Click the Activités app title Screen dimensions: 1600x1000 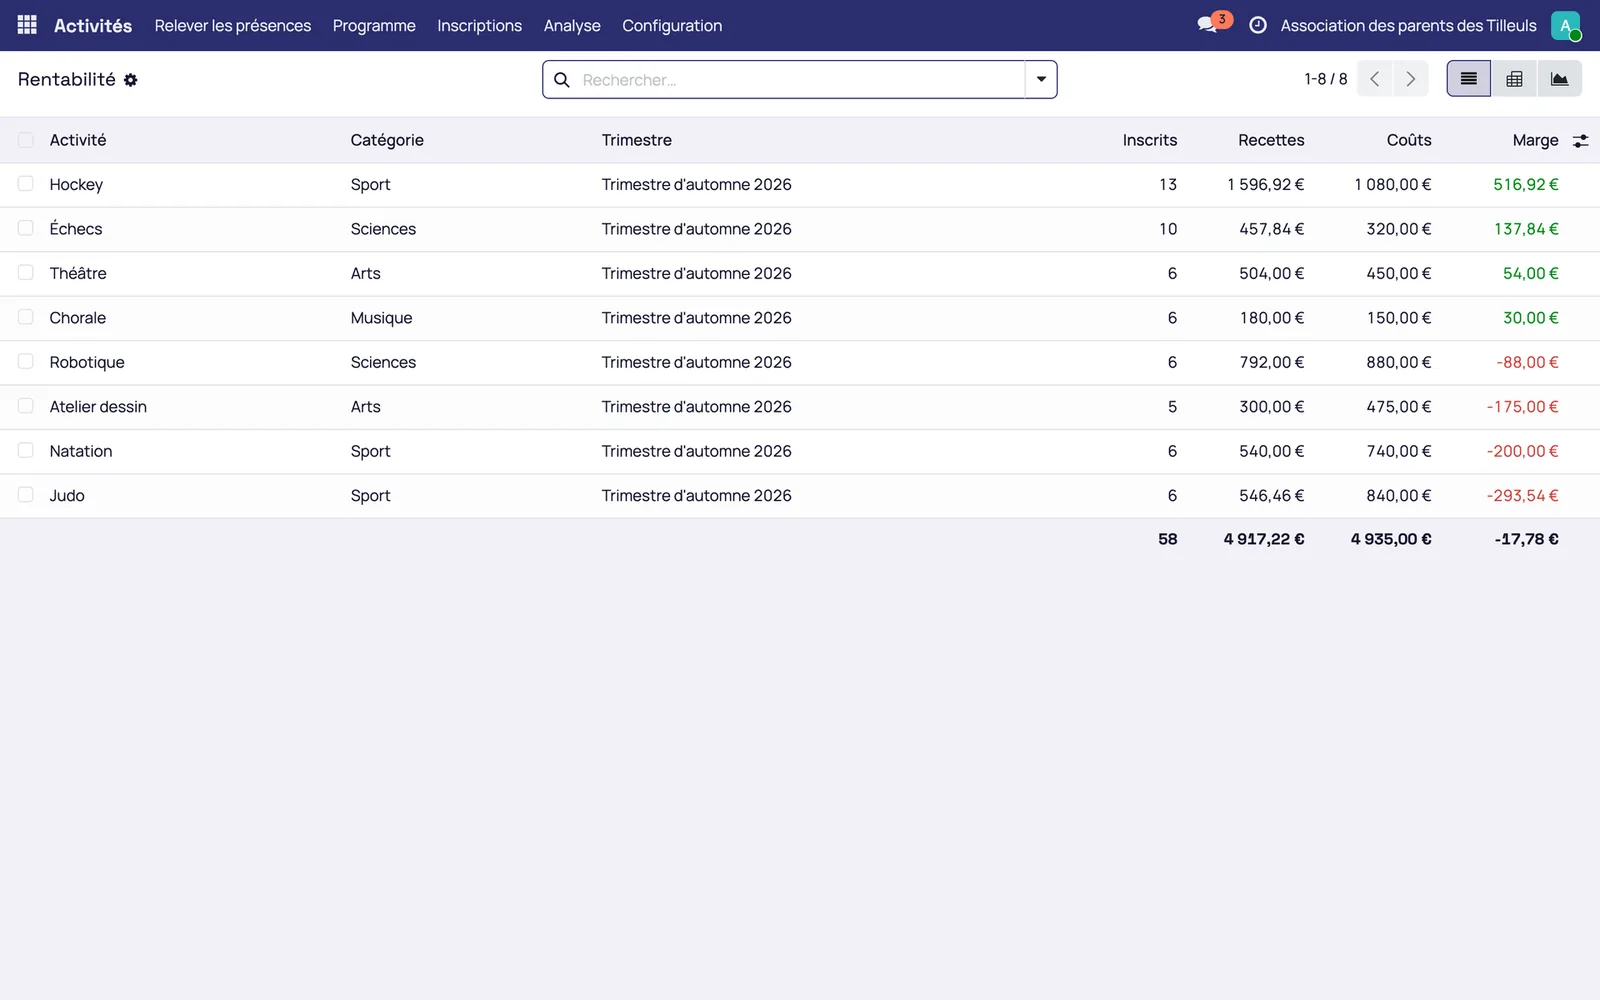(93, 25)
